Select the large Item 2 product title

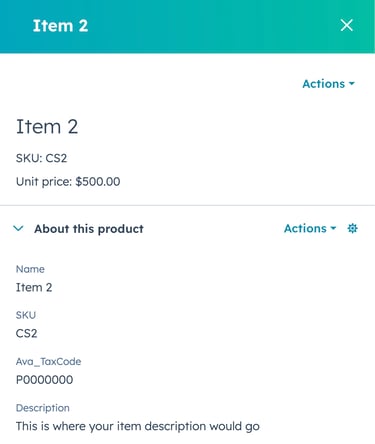47,127
